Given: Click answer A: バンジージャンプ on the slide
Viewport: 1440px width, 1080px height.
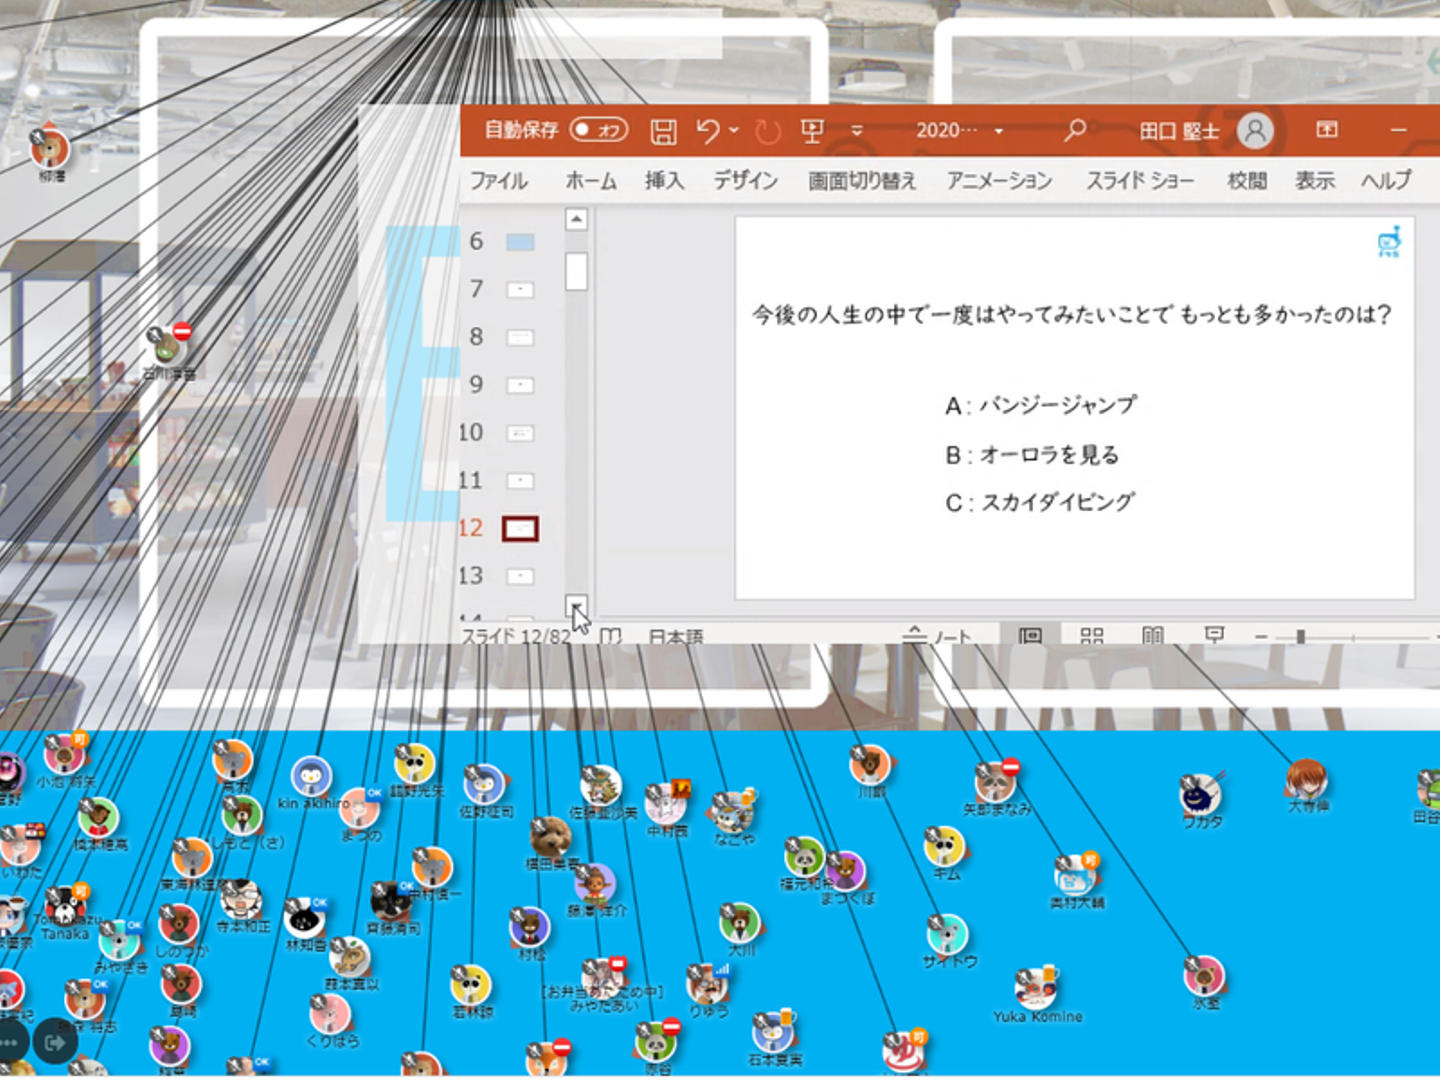Looking at the screenshot, I should tap(1041, 405).
